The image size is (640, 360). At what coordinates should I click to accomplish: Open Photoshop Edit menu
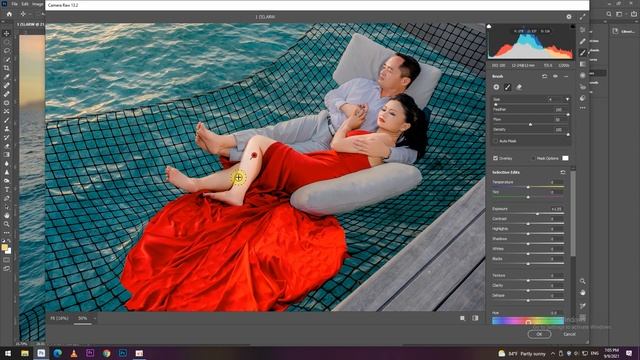pos(25,4)
